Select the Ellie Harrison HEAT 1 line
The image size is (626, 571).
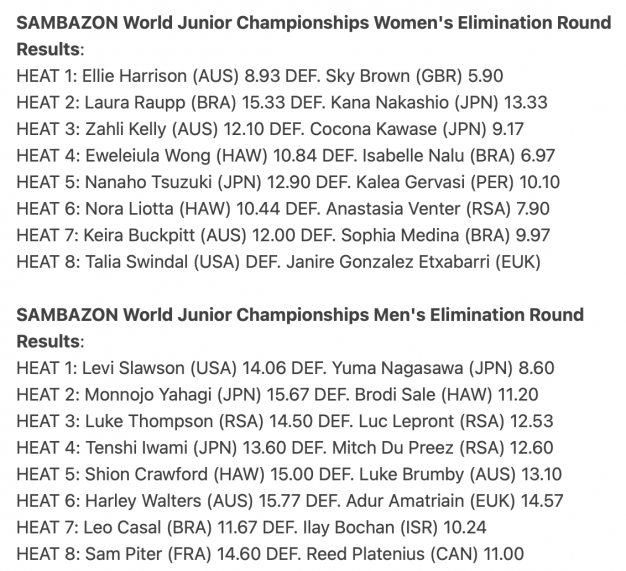(x=260, y=76)
